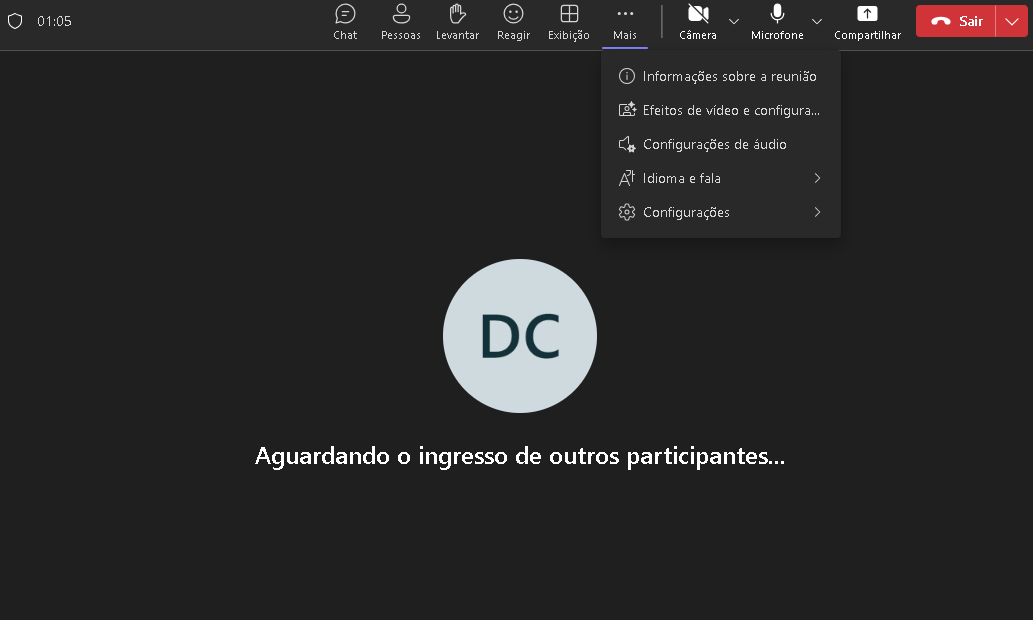
Task: Click the info icon for meeting information
Action: tap(627, 76)
